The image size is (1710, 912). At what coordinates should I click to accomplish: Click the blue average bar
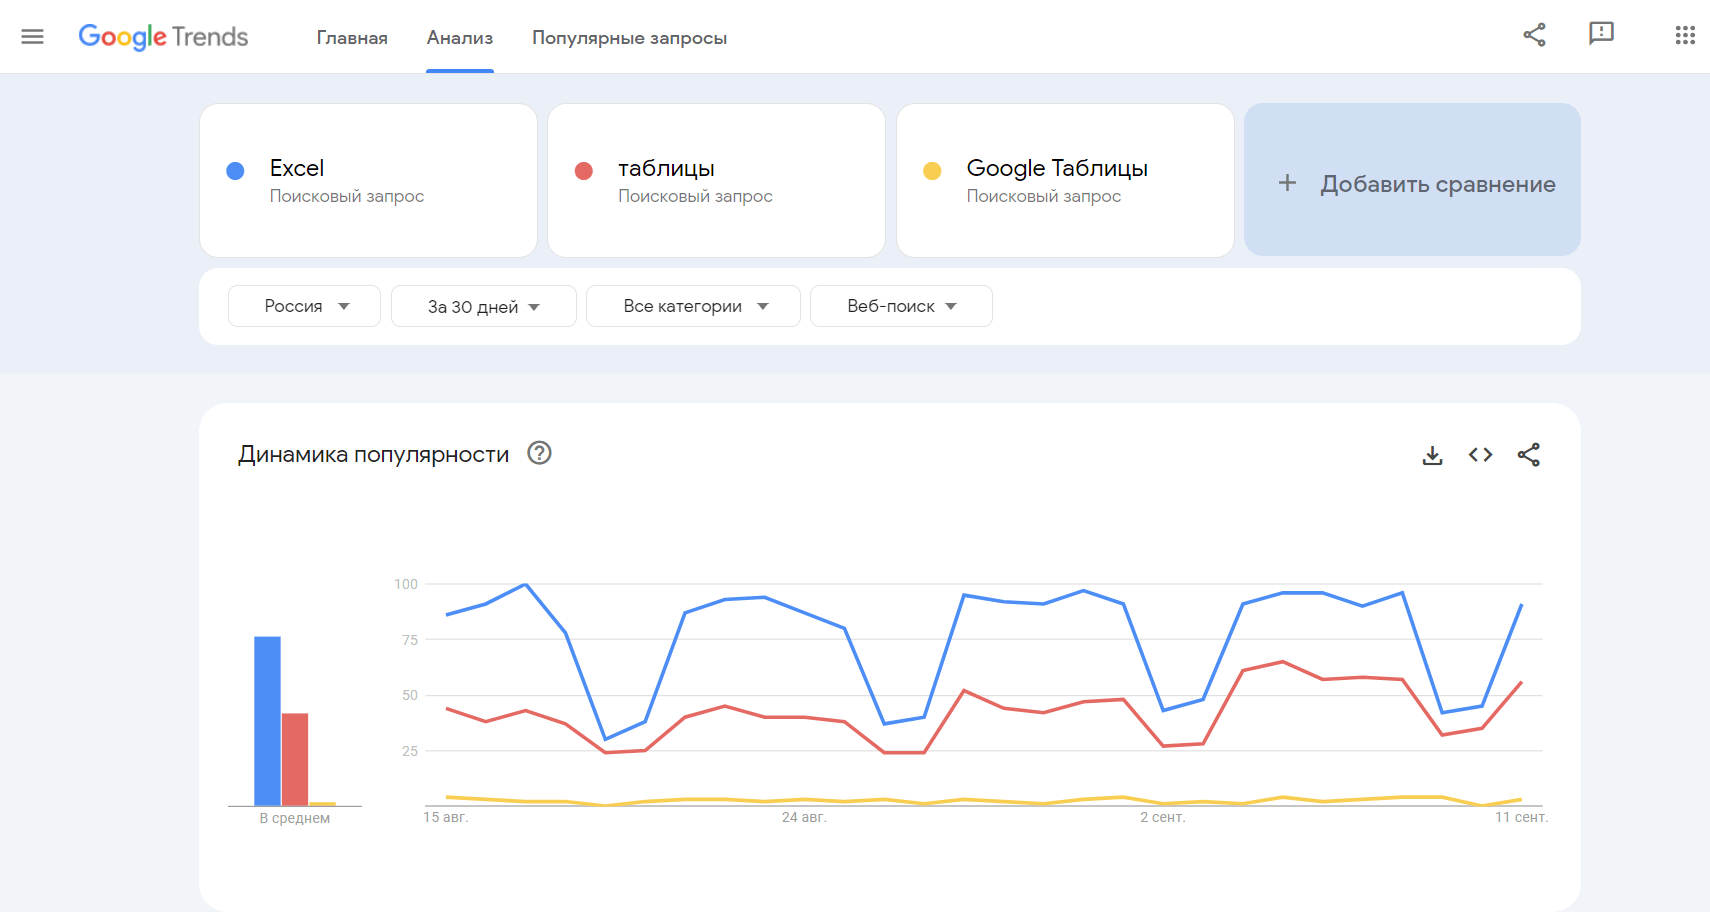coord(267,721)
